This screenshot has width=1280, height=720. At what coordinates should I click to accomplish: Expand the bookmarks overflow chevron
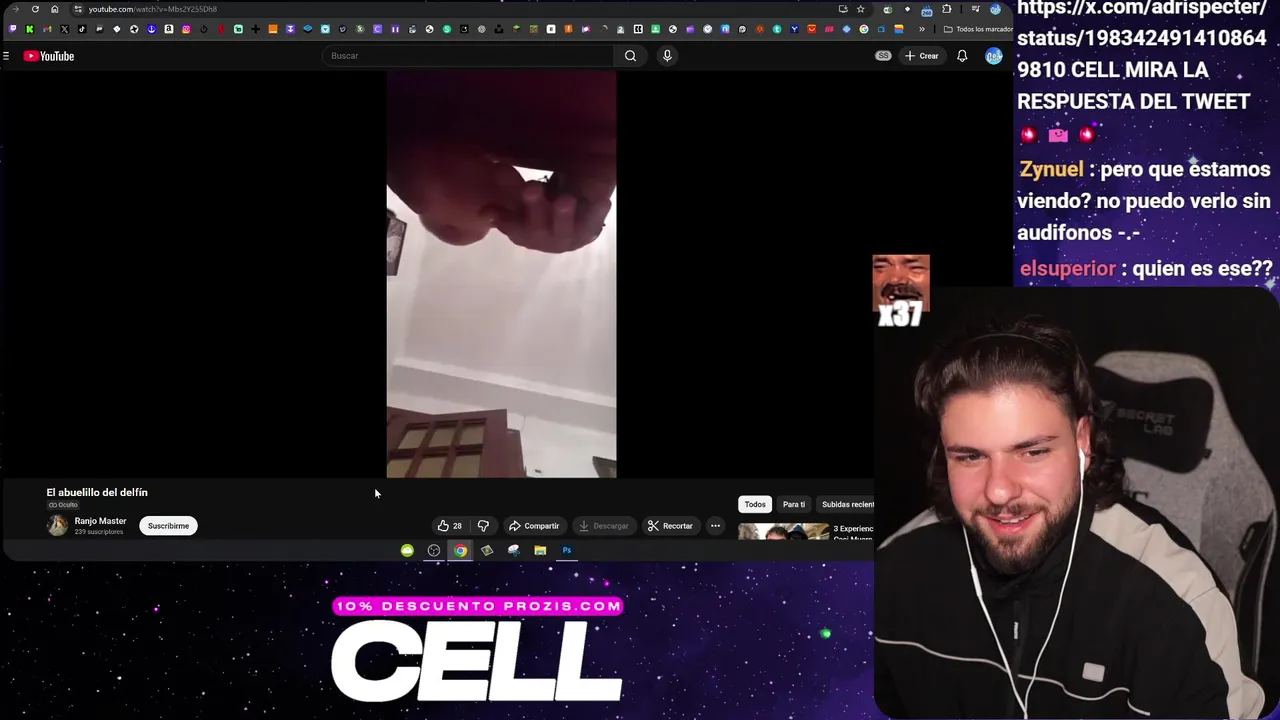click(x=922, y=29)
